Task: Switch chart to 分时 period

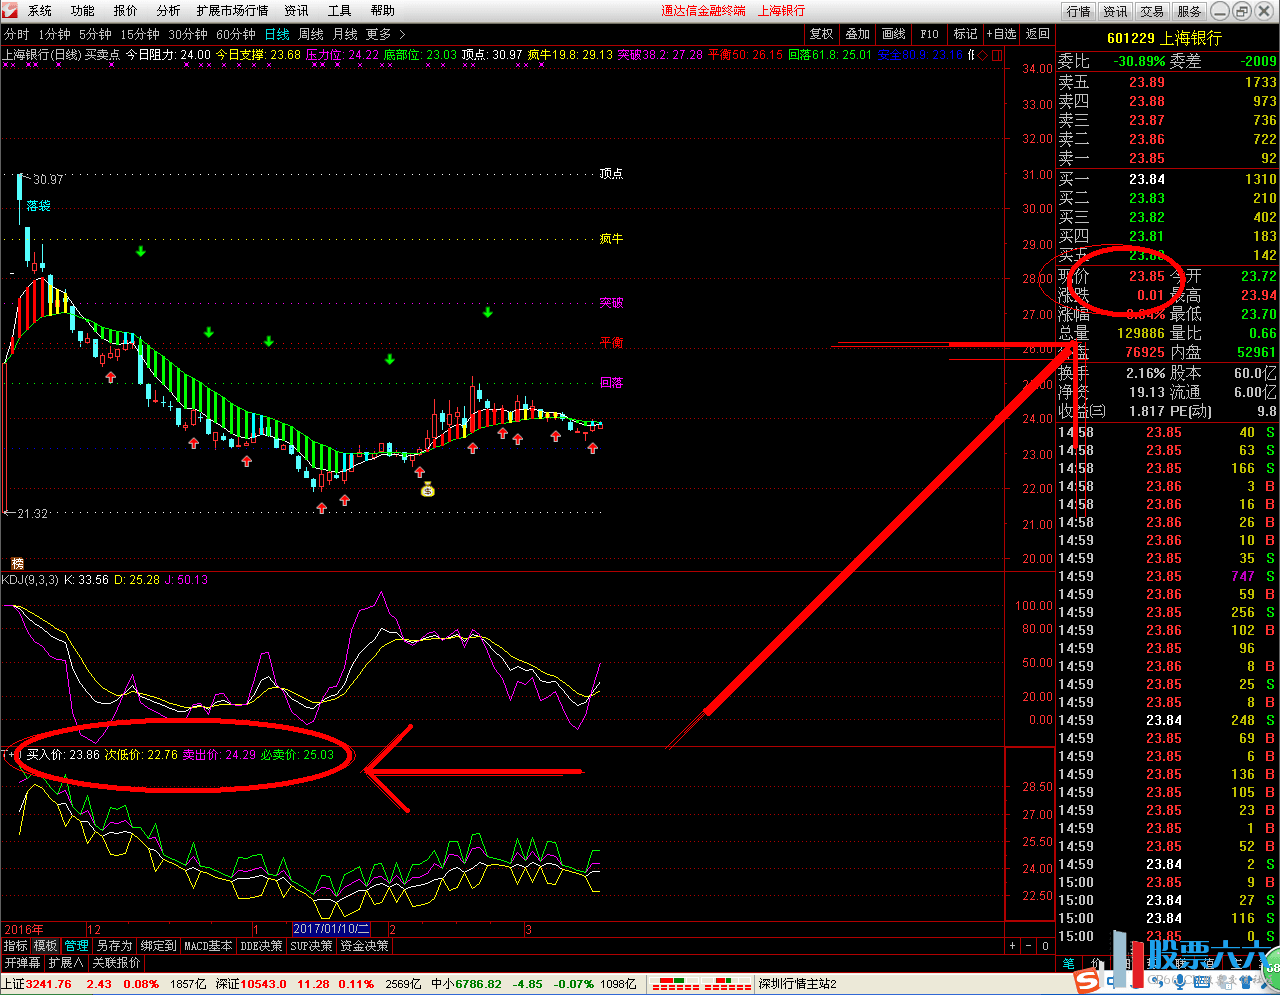Action: 16,34
